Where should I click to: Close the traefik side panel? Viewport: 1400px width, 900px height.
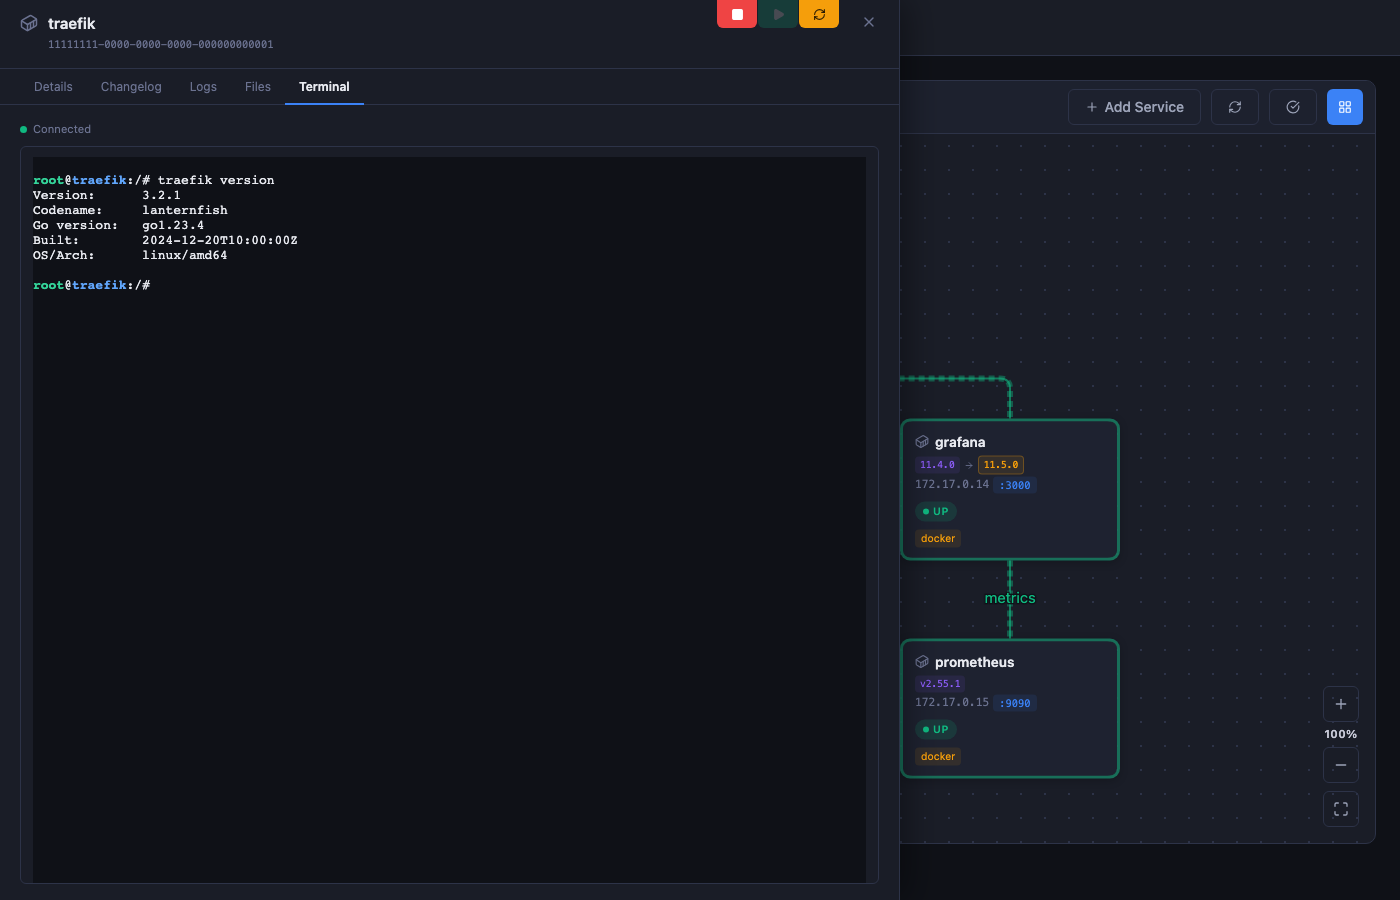(869, 22)
